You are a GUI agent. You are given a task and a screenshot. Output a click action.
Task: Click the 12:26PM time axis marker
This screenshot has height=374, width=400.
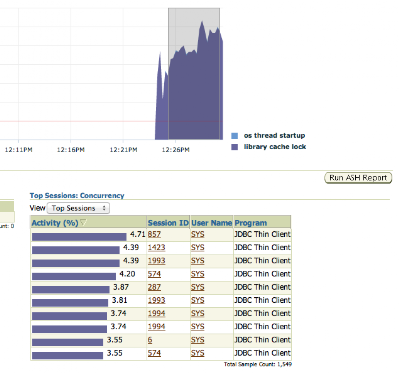click(176, 150)
